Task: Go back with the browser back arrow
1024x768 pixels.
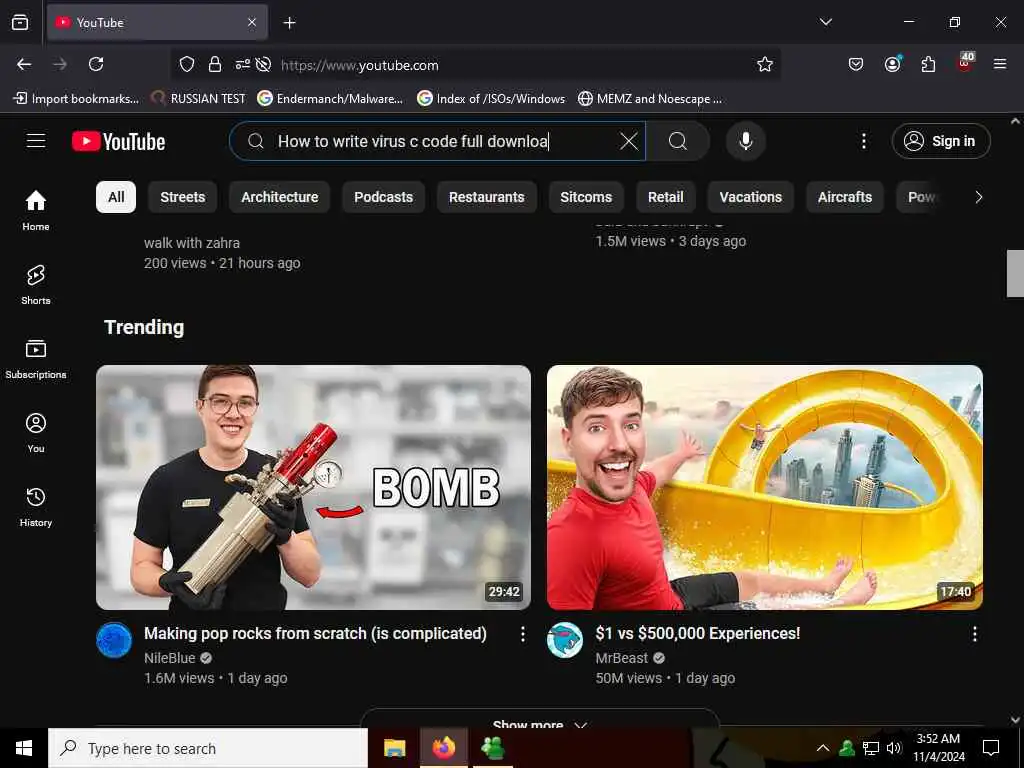Action: (24, 64)
